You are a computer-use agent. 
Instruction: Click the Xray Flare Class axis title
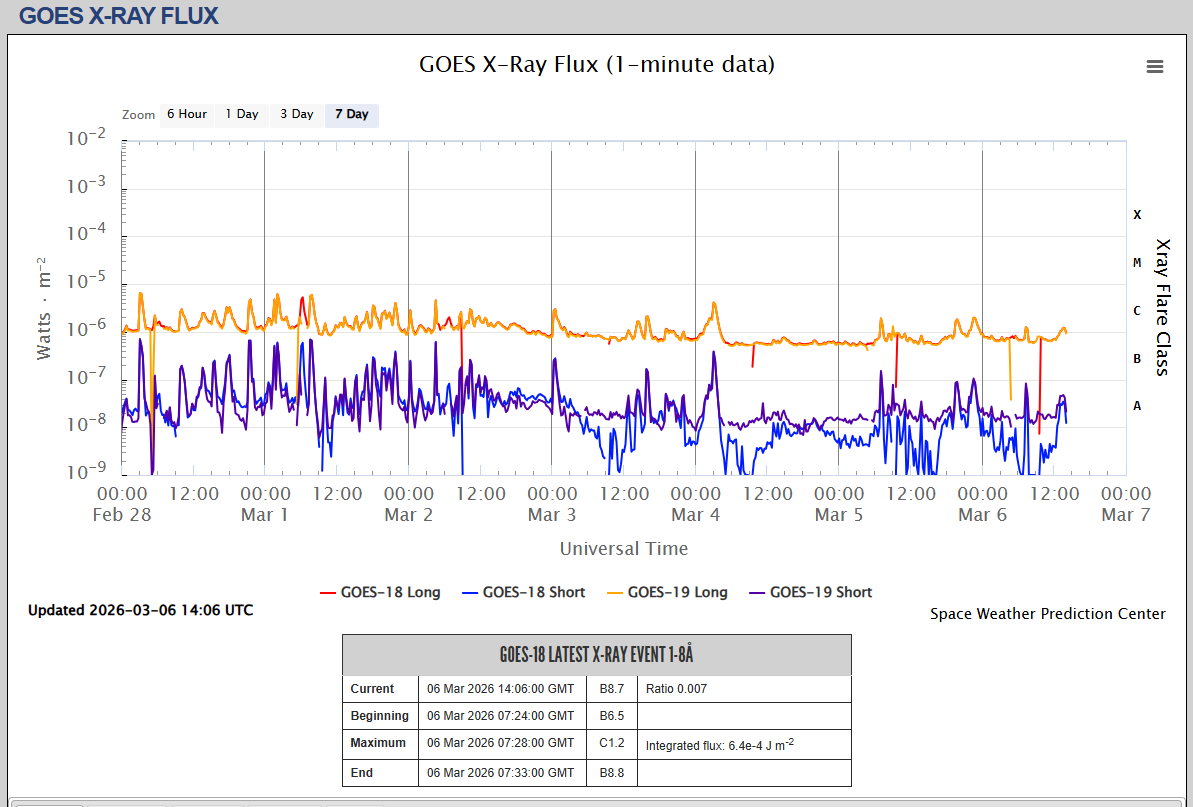[x=1163, y=307]
